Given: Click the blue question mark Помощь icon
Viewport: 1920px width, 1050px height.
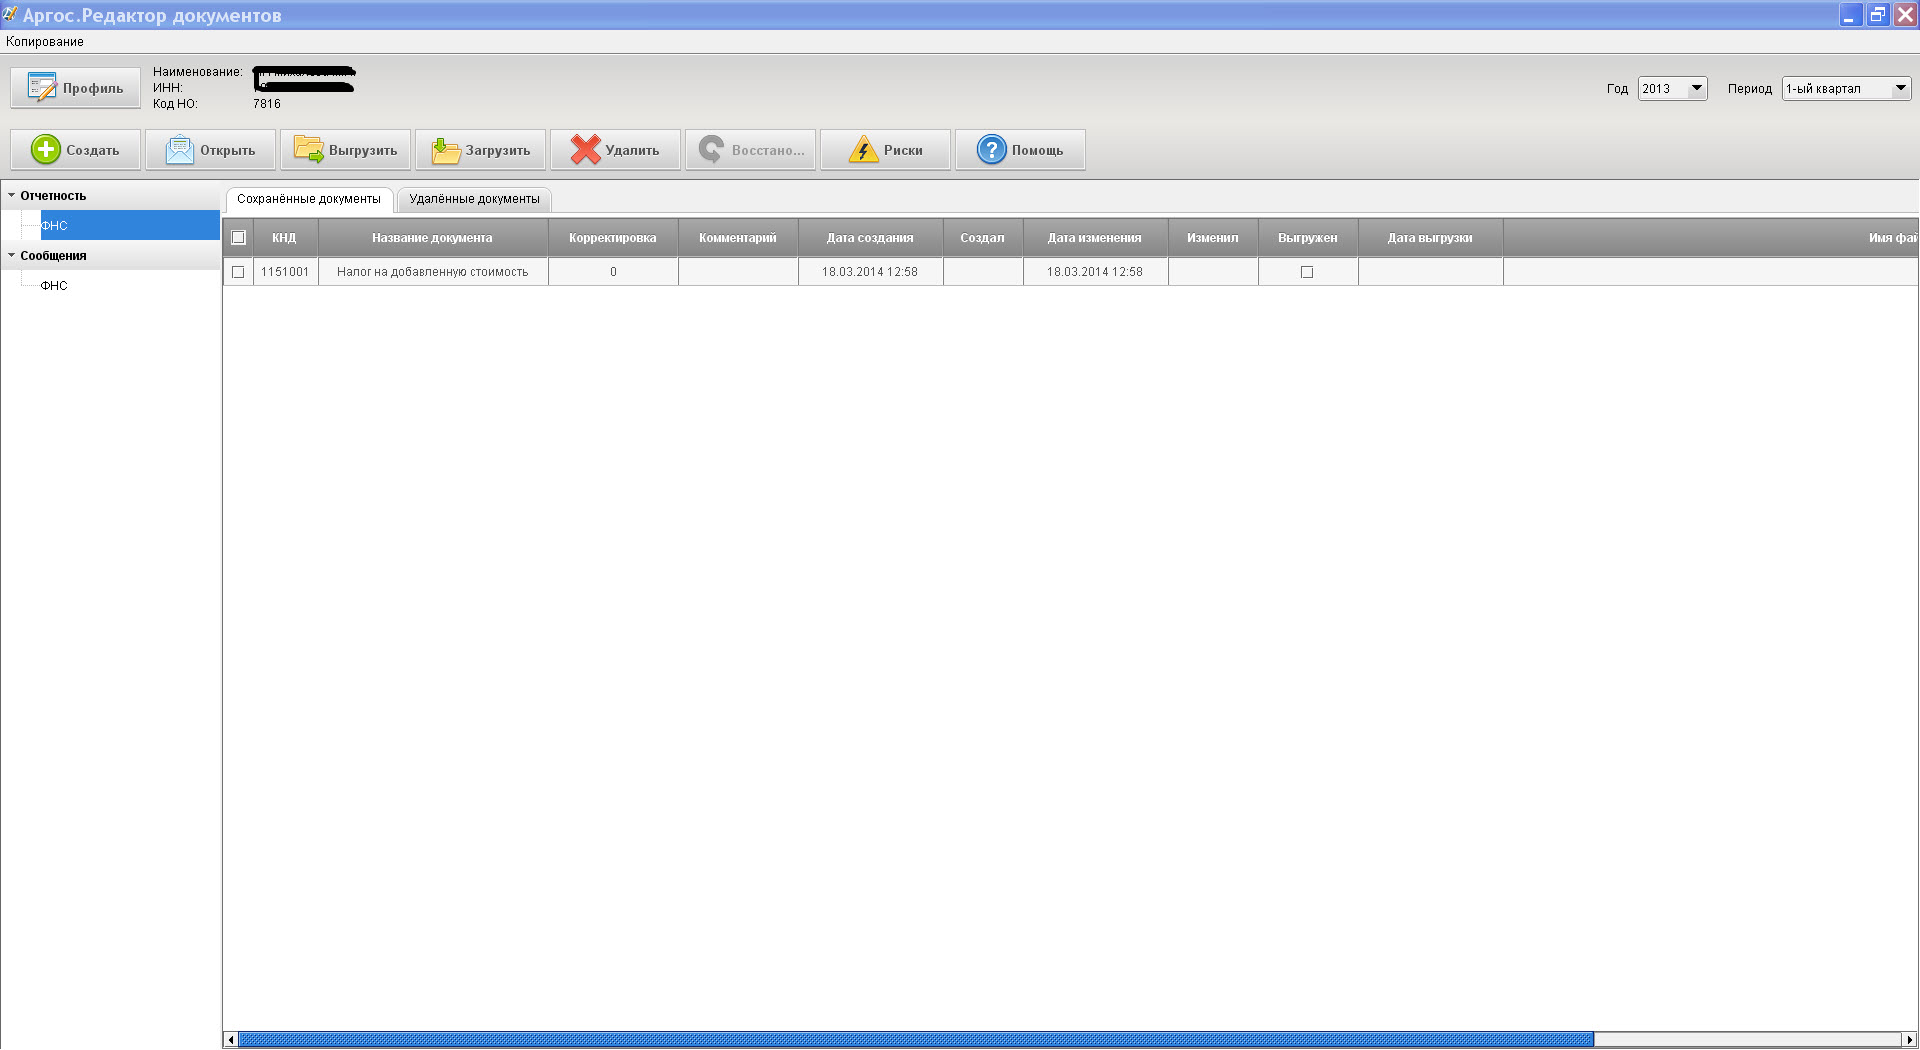Looking at the screenshot, I should click(991, 150).
